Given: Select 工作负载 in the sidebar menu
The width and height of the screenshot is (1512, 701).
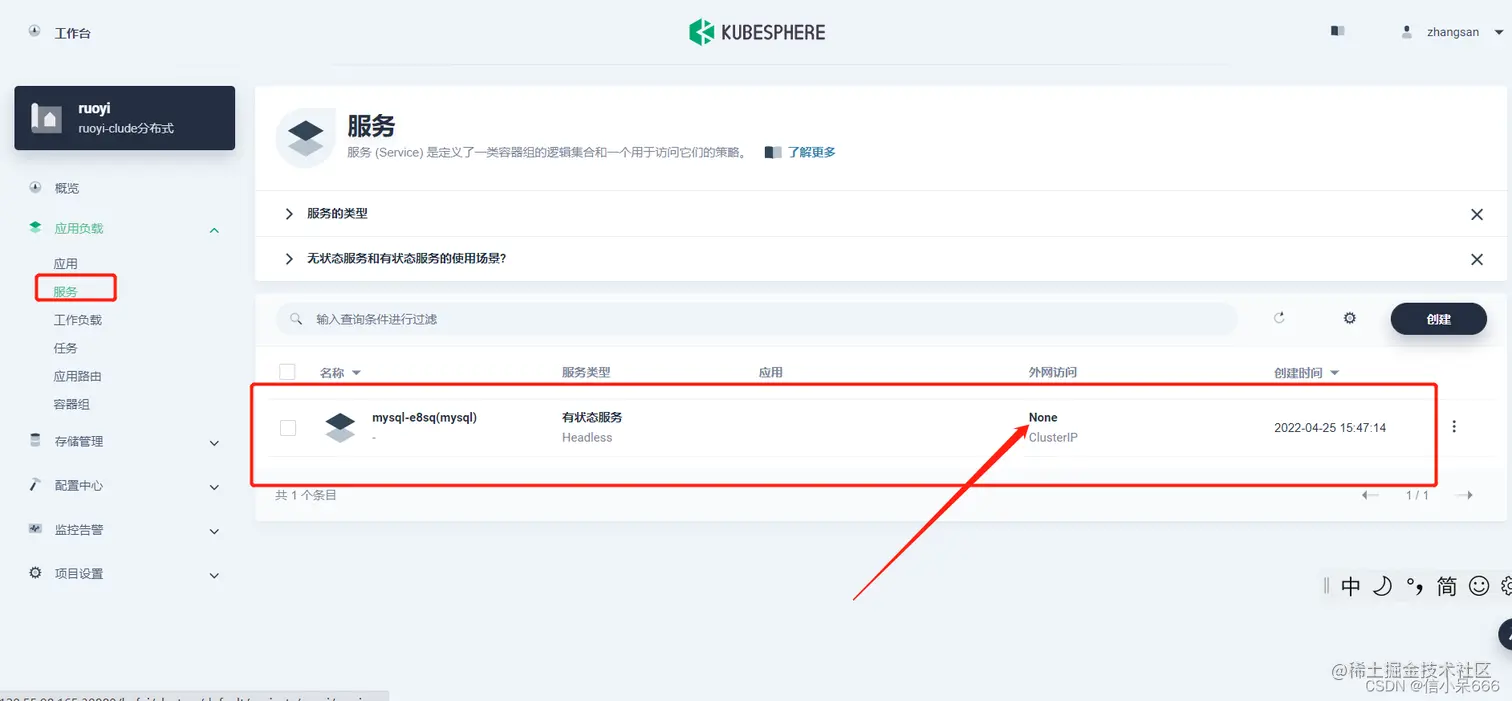Looking at the screenshot, I should [78, 319].
